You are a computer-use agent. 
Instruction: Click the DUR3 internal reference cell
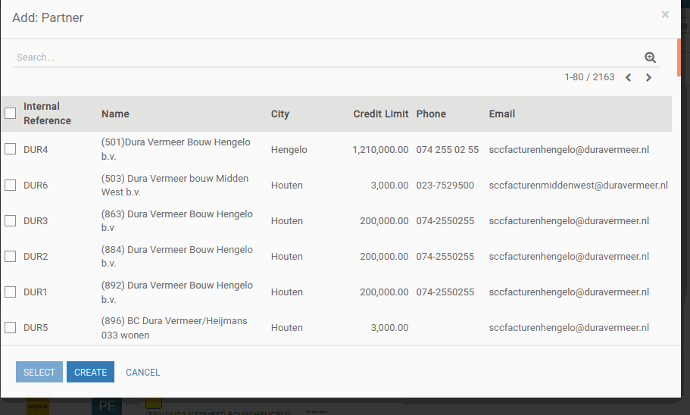(36, 221)
